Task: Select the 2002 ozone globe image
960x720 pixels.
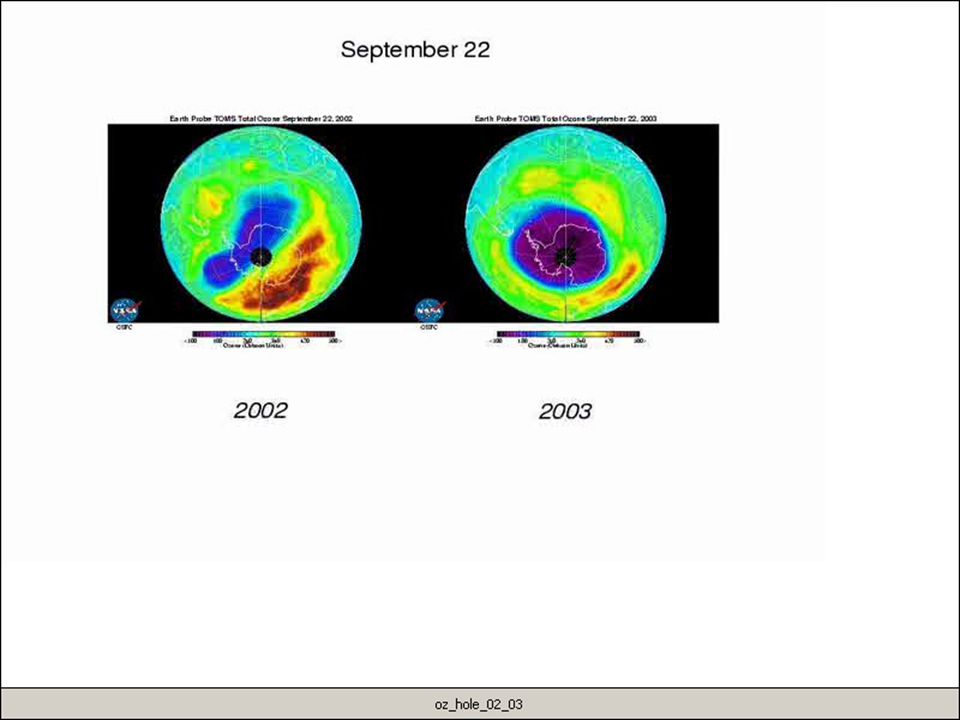Action: tap(261, 225)
